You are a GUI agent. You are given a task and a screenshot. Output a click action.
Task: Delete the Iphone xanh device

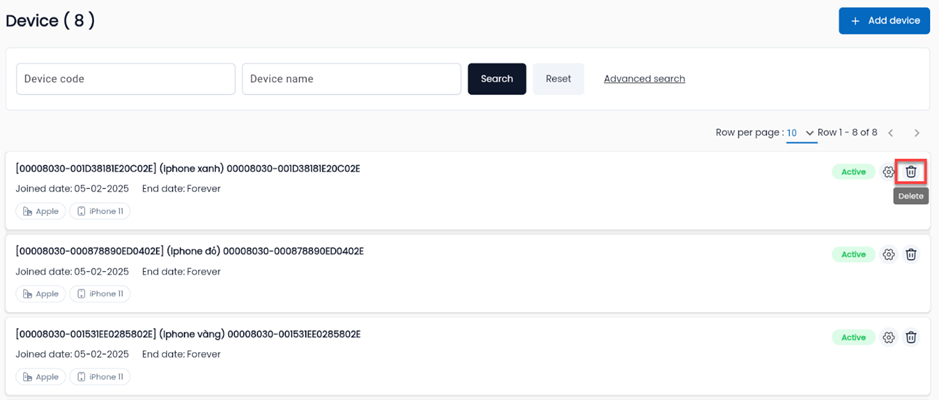pyautogui.click(x=910, y=172)
